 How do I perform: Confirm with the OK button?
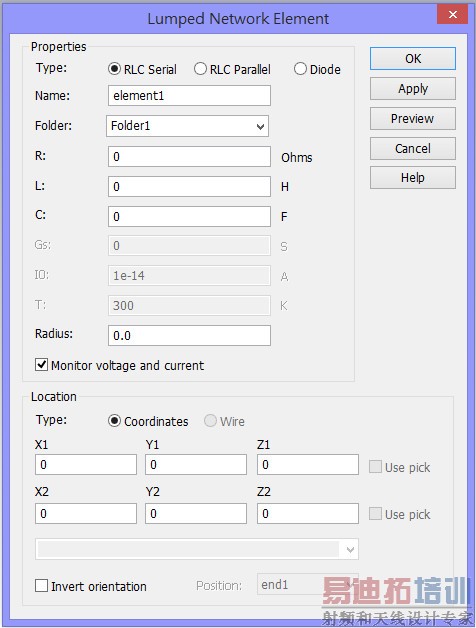coord(413,58)
